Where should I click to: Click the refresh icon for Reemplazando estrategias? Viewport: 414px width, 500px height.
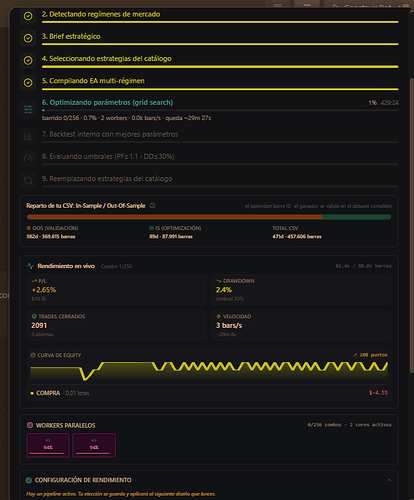(28, 181)
